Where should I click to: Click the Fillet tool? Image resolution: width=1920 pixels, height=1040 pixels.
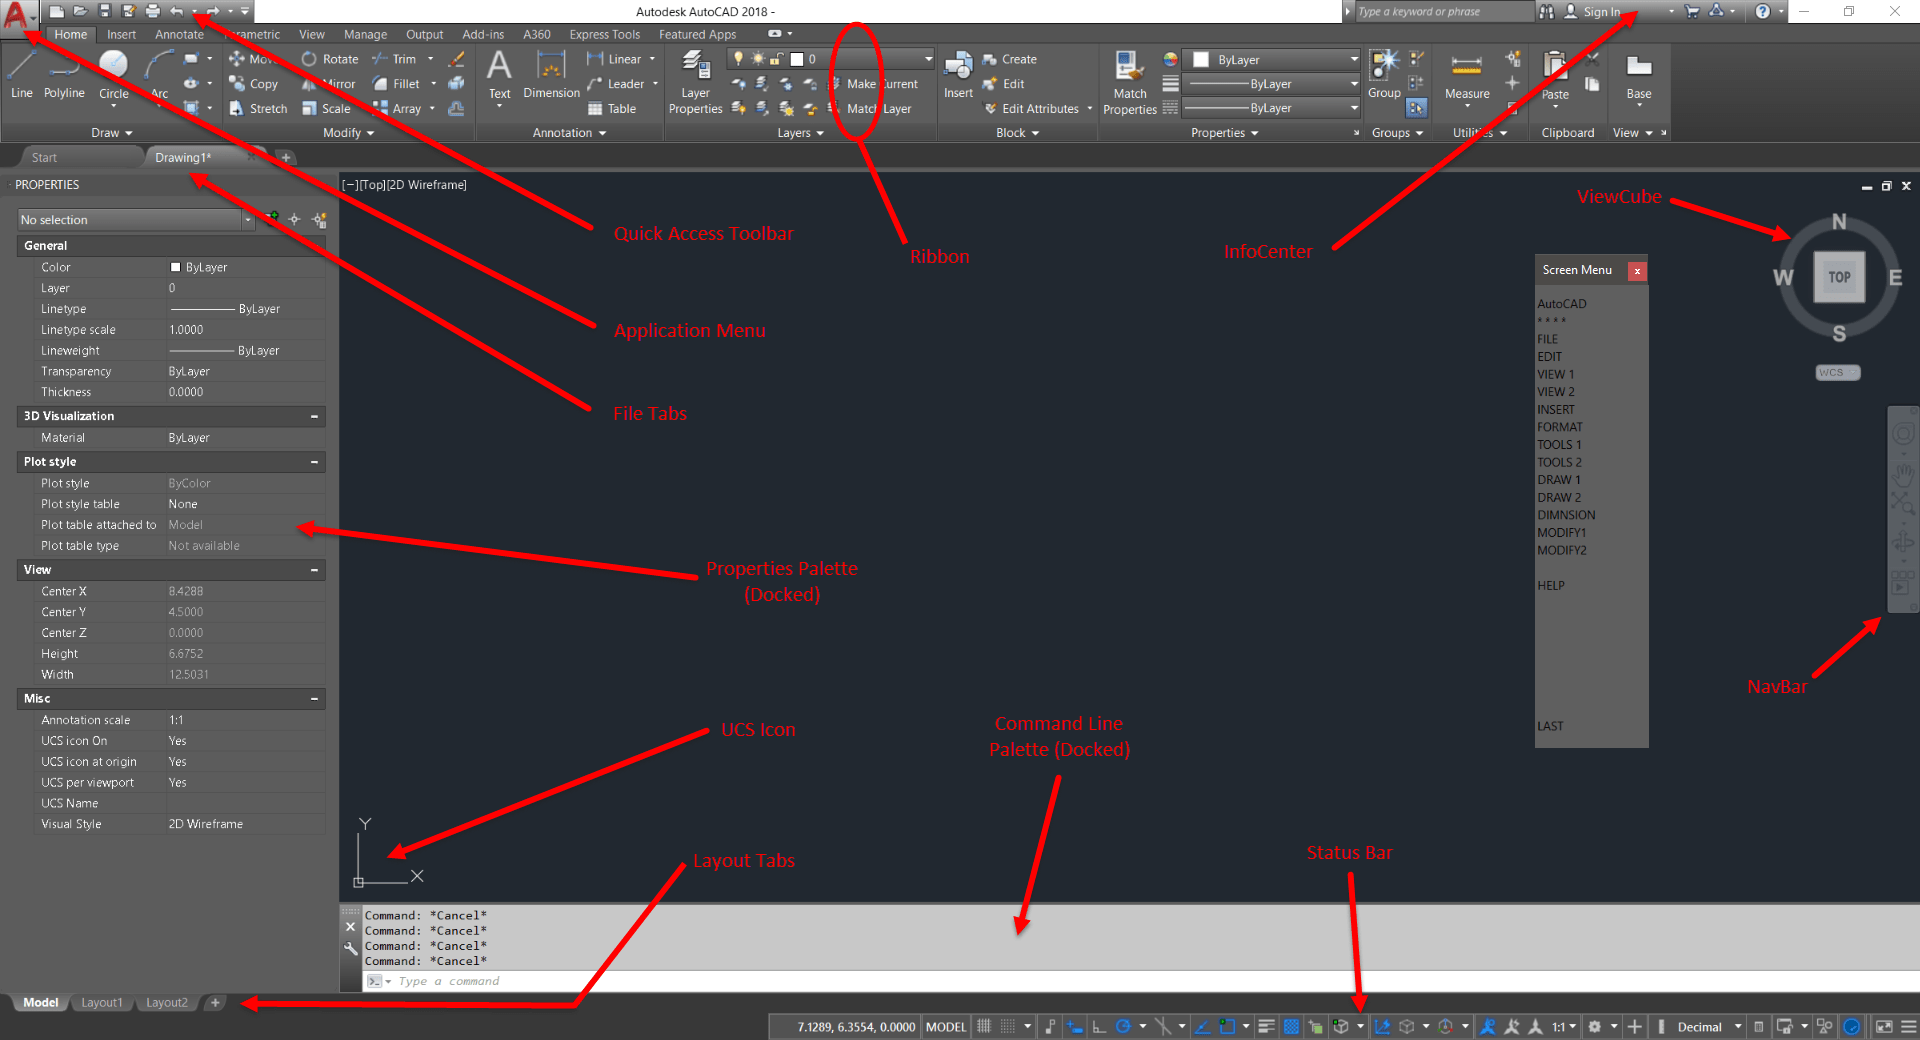pos(397,84)
